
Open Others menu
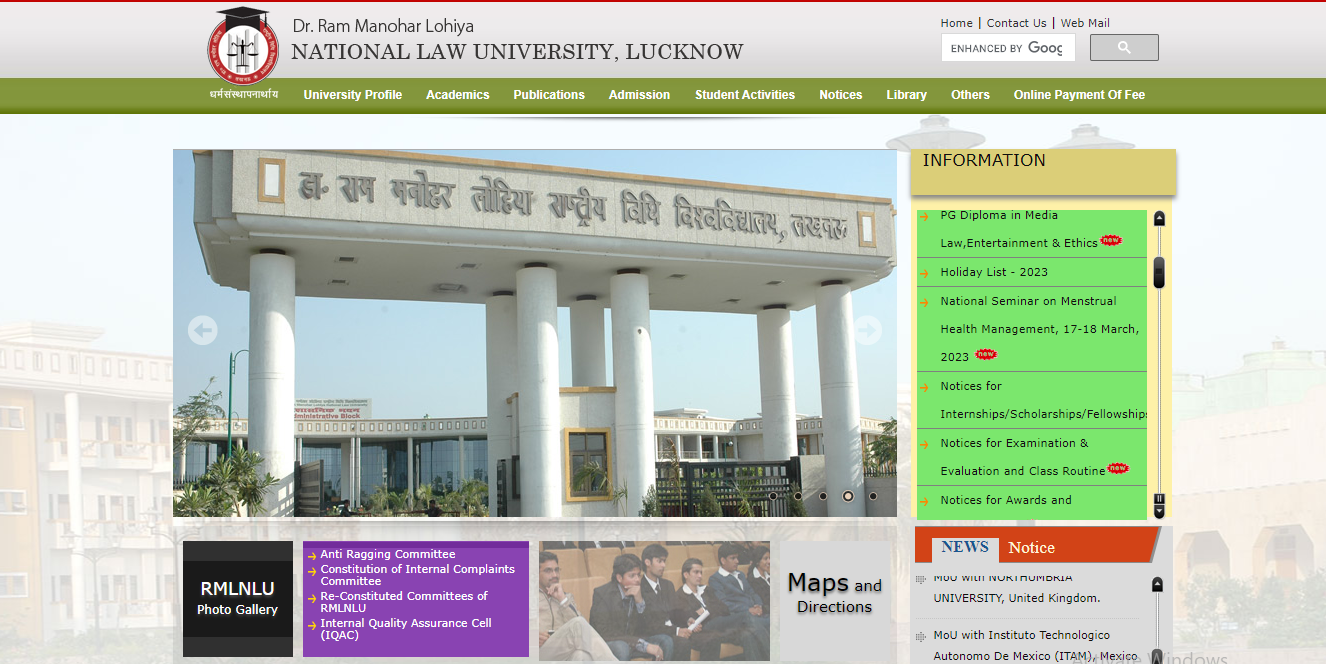click(x=970, y=95)
